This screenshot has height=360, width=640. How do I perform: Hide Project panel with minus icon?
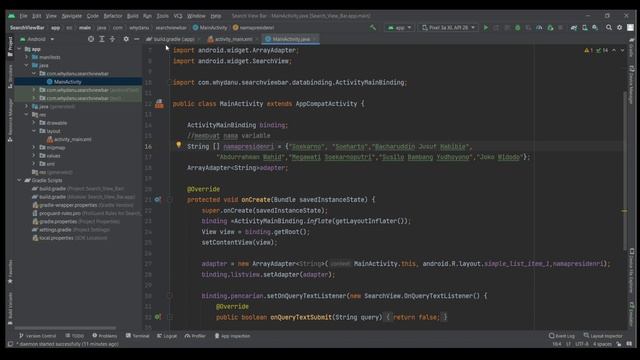[136, 39]
